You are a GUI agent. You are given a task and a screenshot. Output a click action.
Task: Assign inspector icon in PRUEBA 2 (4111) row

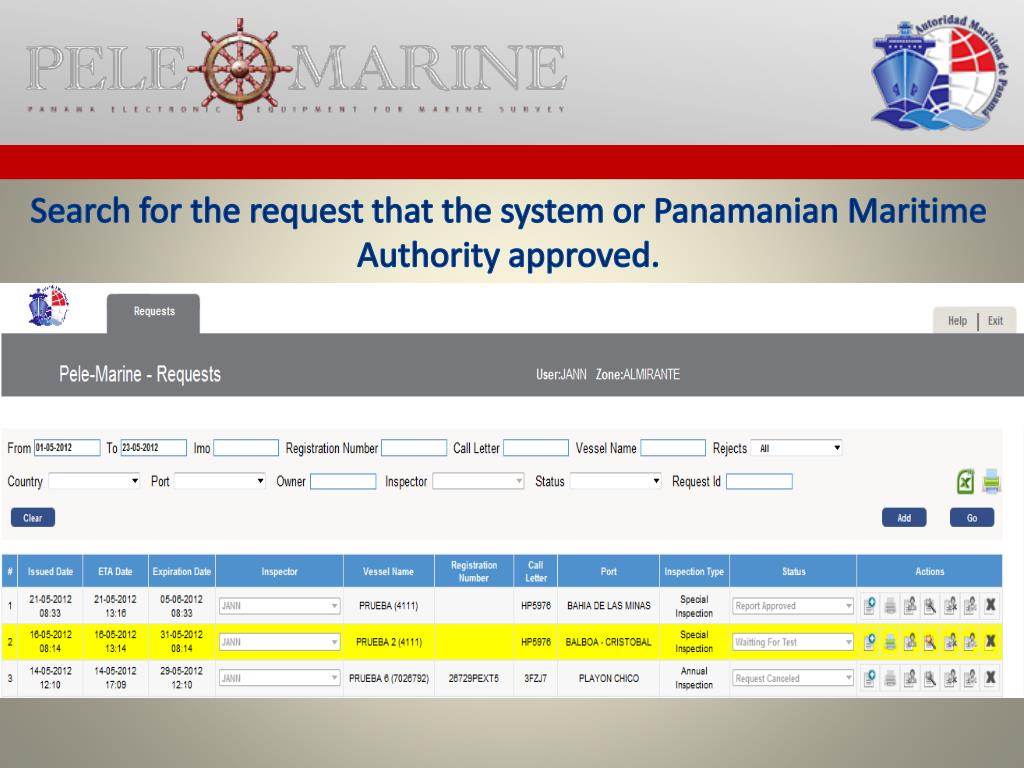910,642
